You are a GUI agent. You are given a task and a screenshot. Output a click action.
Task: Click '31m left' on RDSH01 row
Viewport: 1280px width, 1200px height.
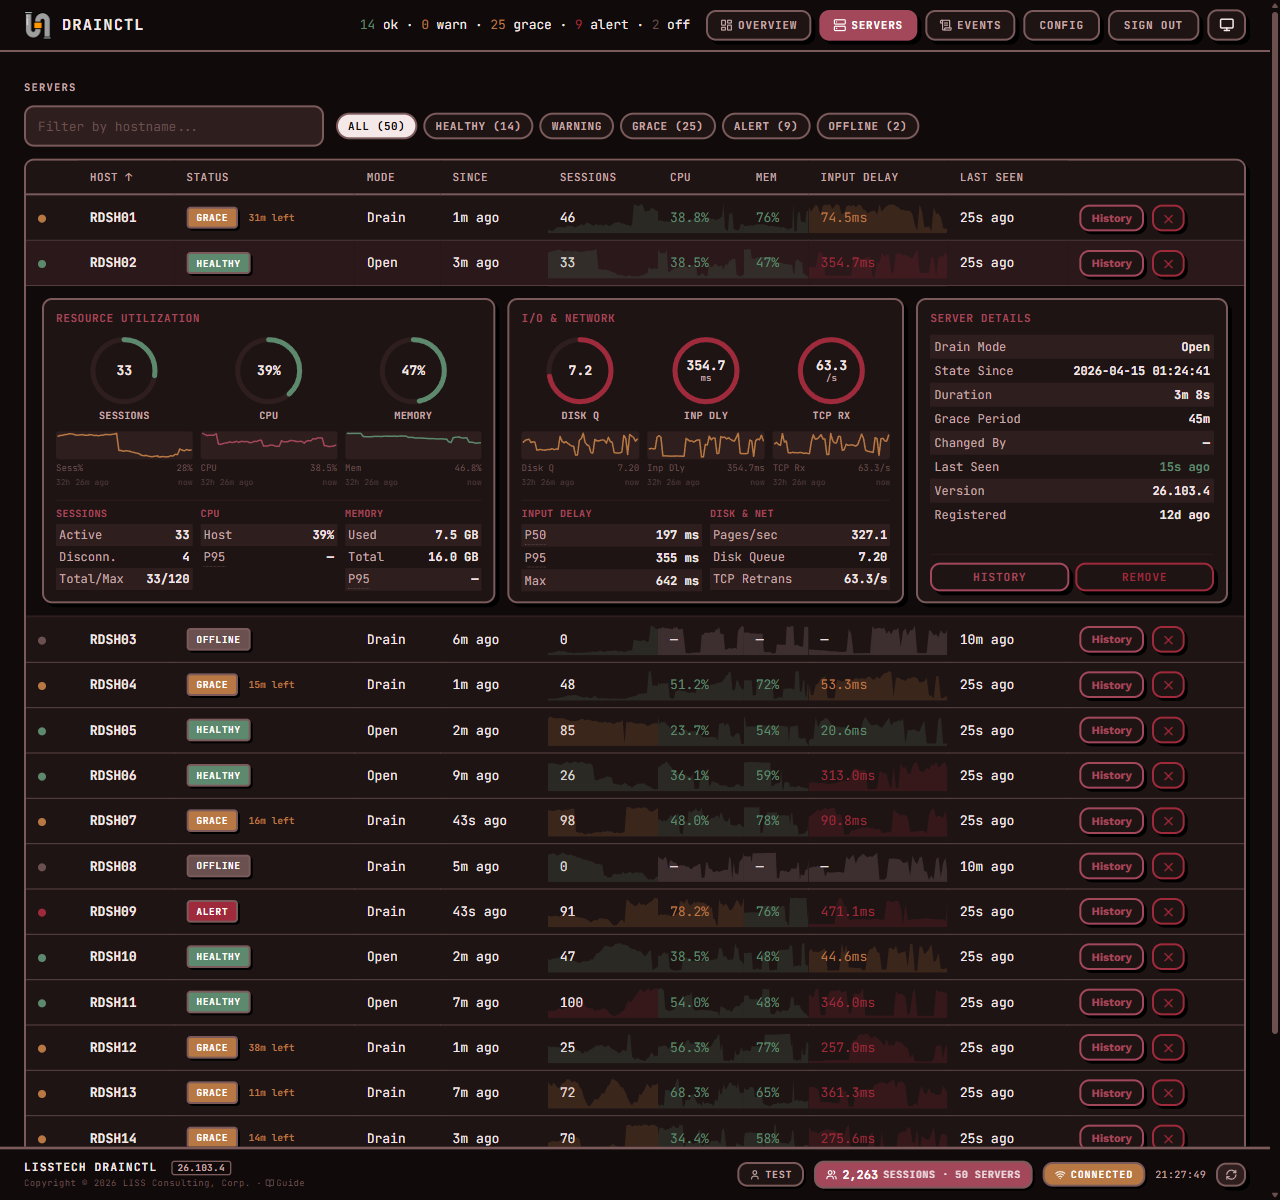click(x=271, y=218)
